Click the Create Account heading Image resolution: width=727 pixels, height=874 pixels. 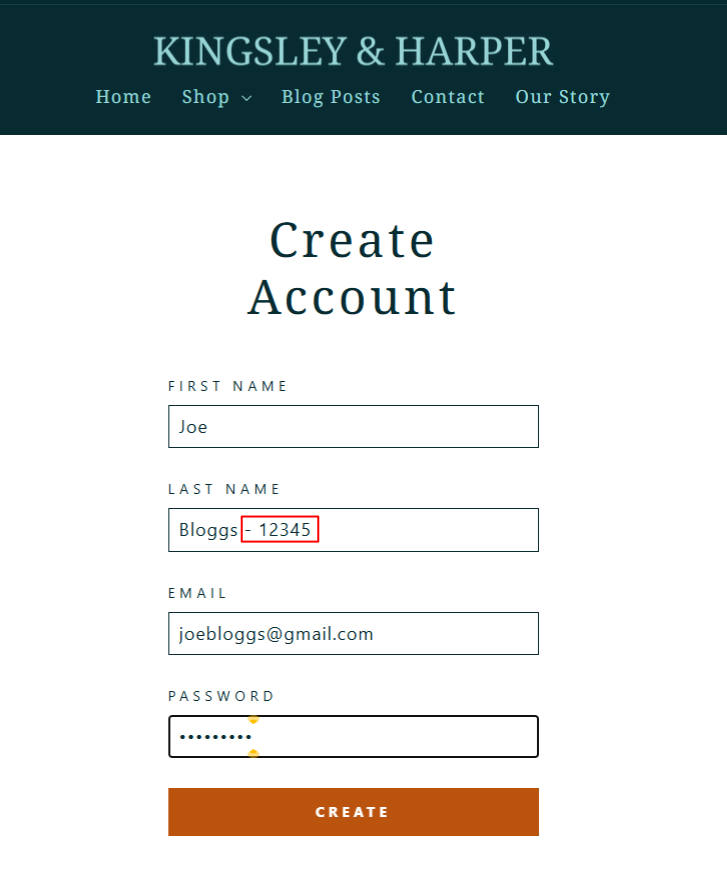(353, 268)
